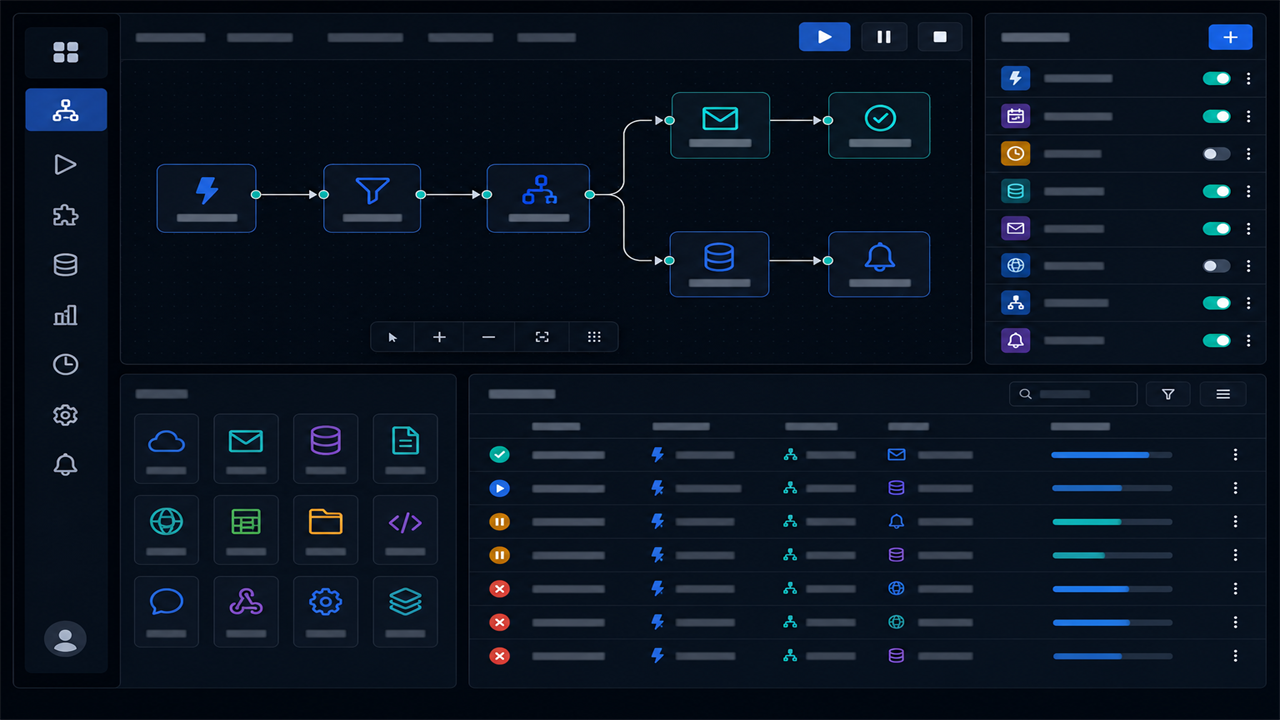The height and width of the screenshot is (720, 1280).
Task: Select the lightning trigger node on canvas
Action: pos(207,198)
